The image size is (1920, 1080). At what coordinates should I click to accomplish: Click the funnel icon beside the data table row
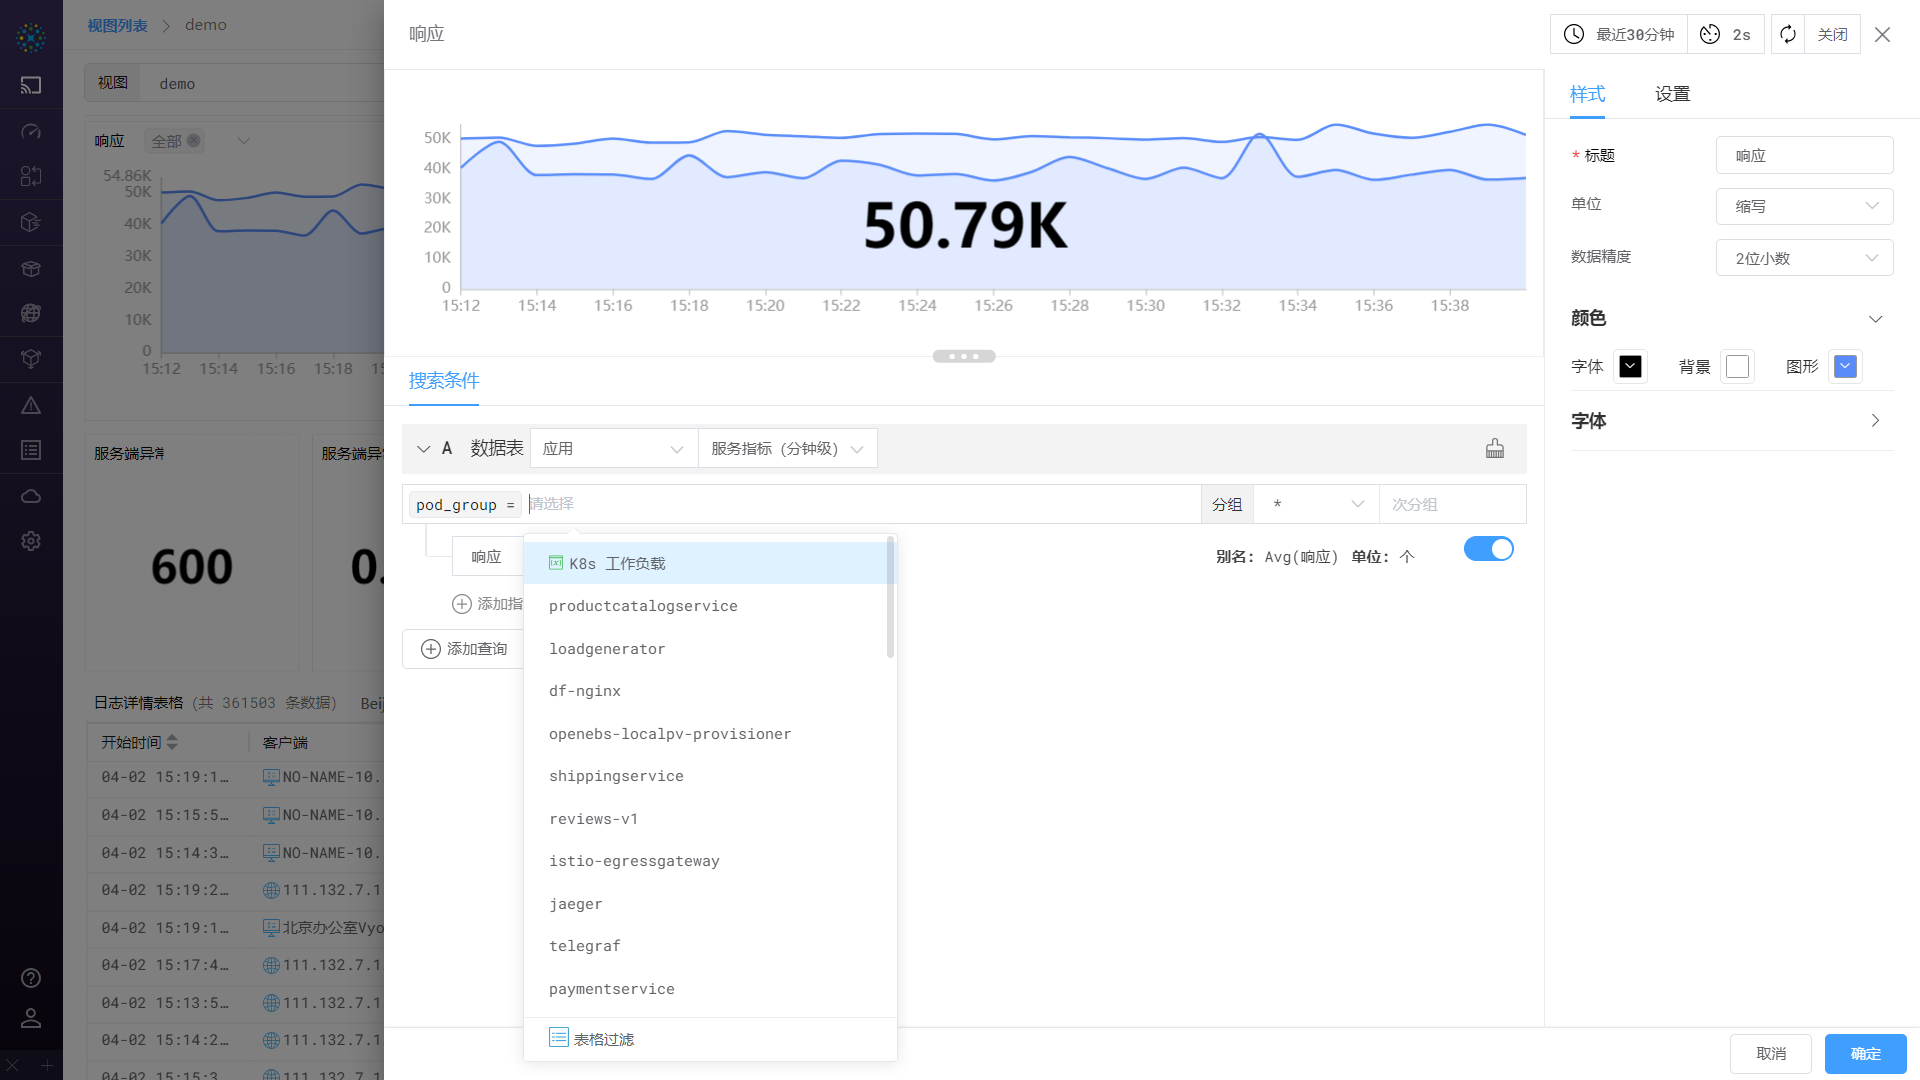pyautogui.click(x=1495, y=448)
